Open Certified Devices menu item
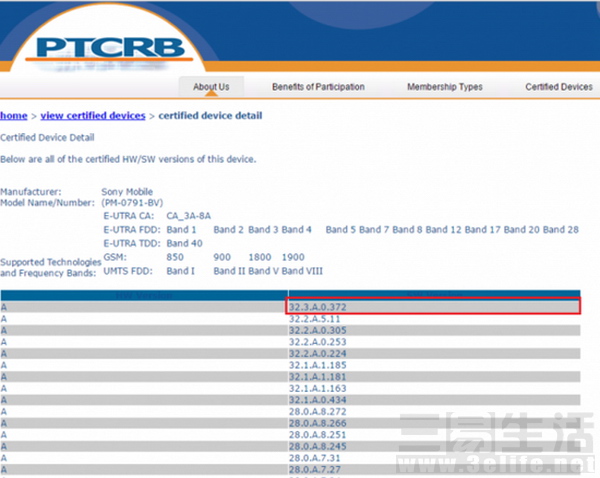Screen dimensions: 600x478 tap(559, 87)
